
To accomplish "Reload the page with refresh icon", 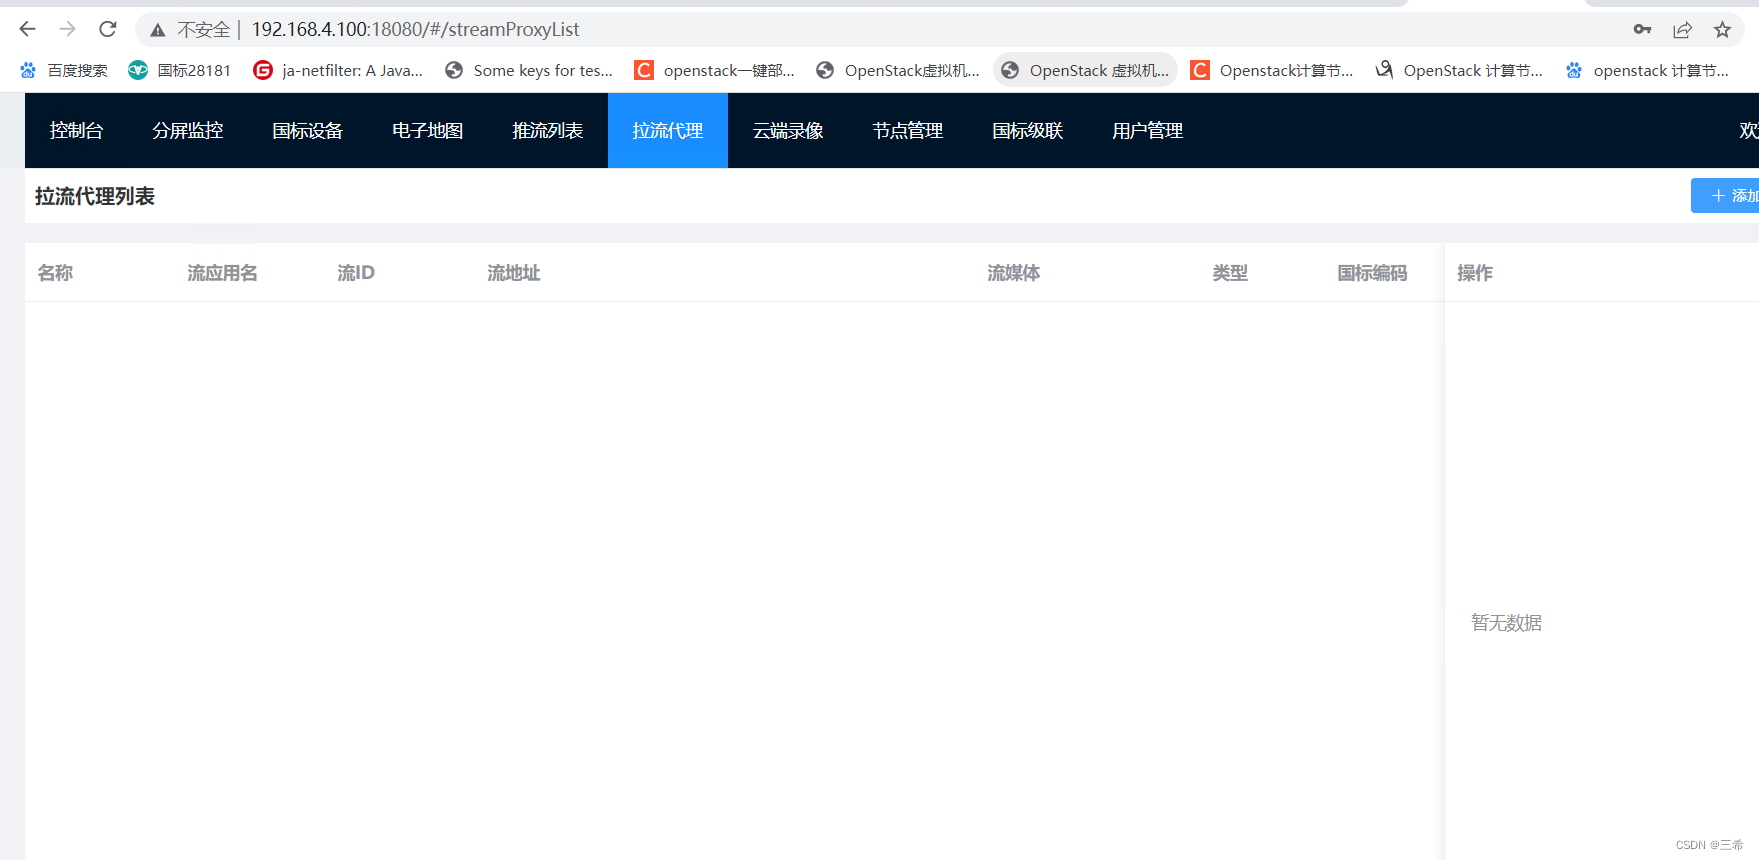I will pos(108,29).
